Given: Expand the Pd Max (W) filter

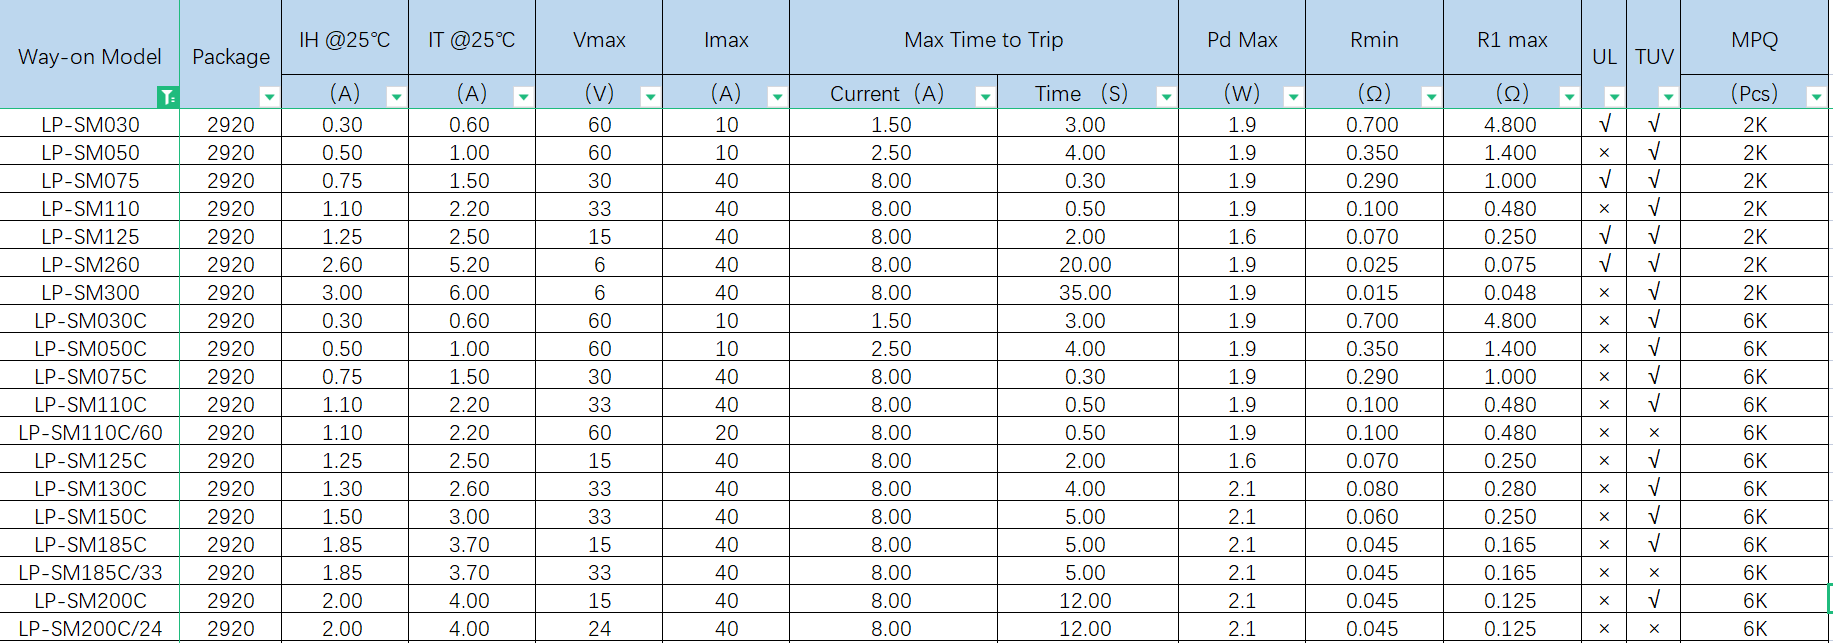Looking at the screenshot, I should (x=1293, y=97).
